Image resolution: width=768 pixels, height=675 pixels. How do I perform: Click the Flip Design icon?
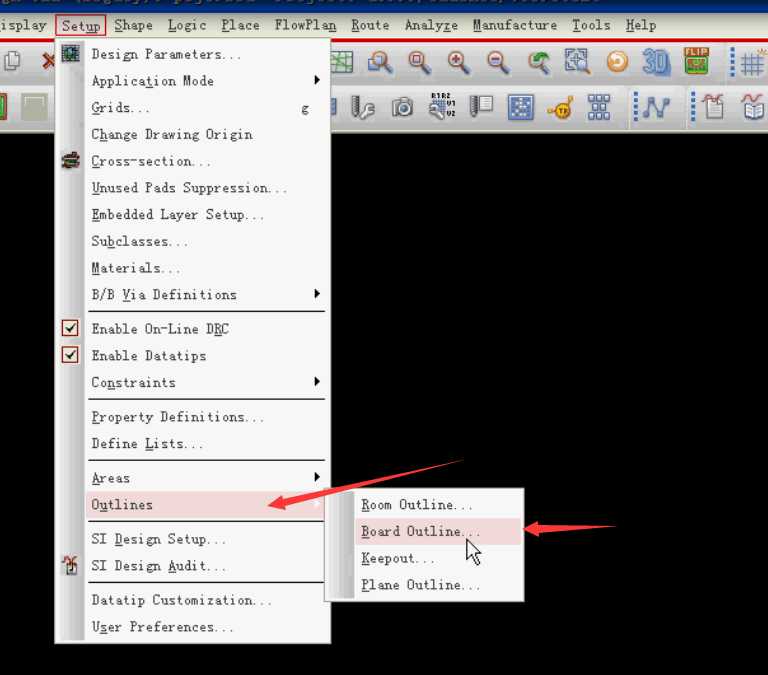point(696,61)
